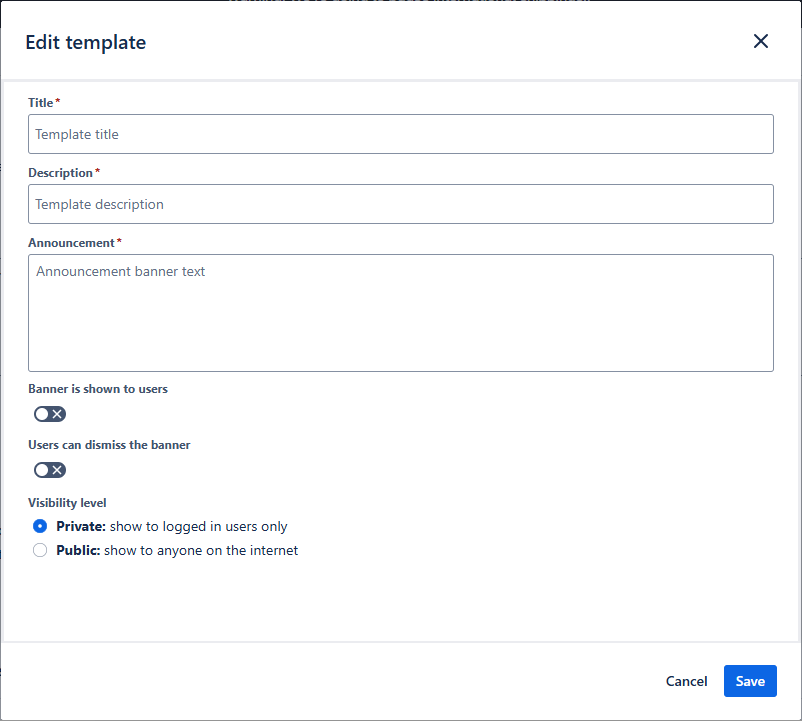802x721 pixels.
Task: Click the 'Visibility level' heading
Action: coord(67,503)
